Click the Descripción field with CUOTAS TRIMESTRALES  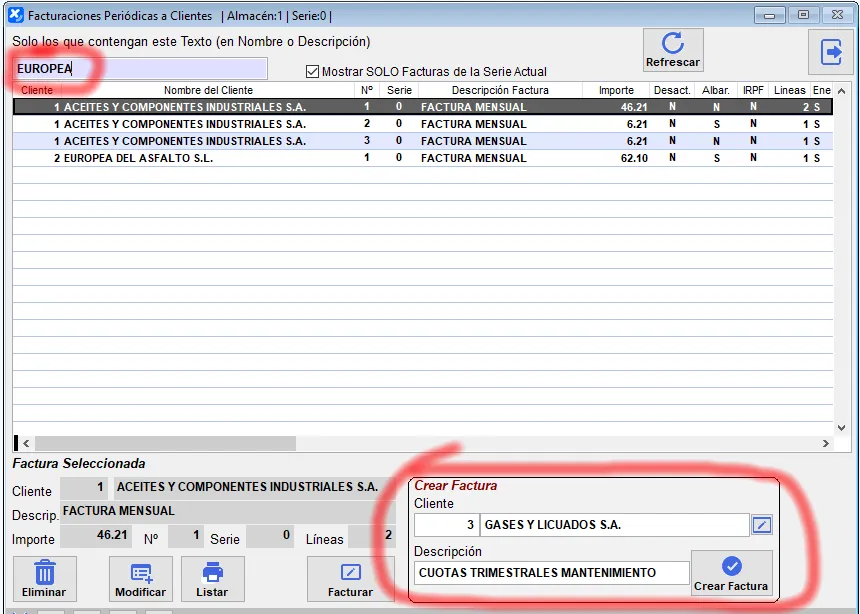coord(551,573)
